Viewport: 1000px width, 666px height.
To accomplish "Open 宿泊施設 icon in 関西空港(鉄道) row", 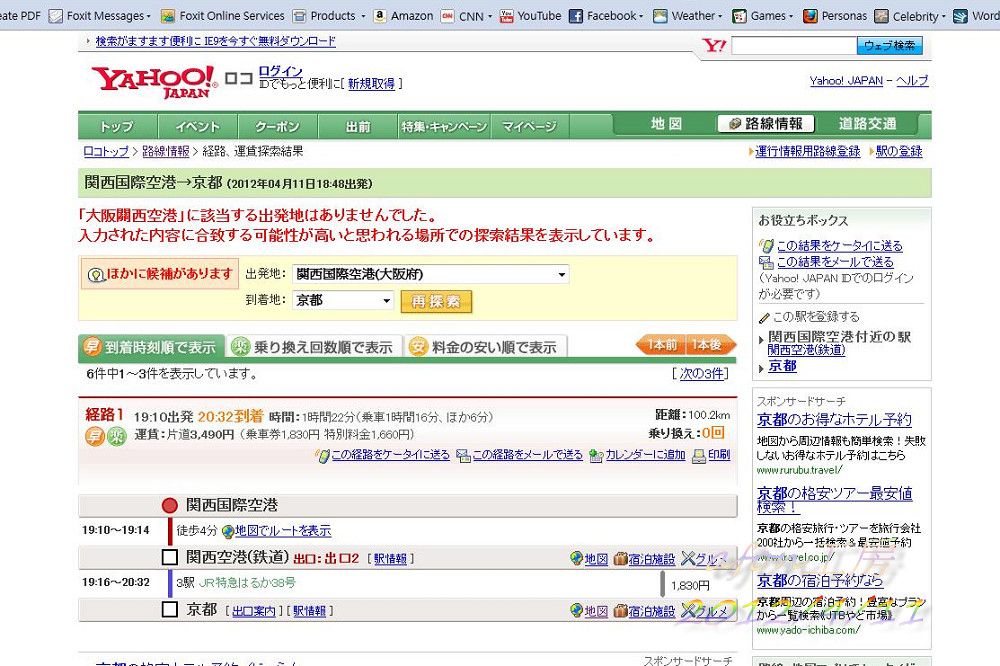I will 621,559.
